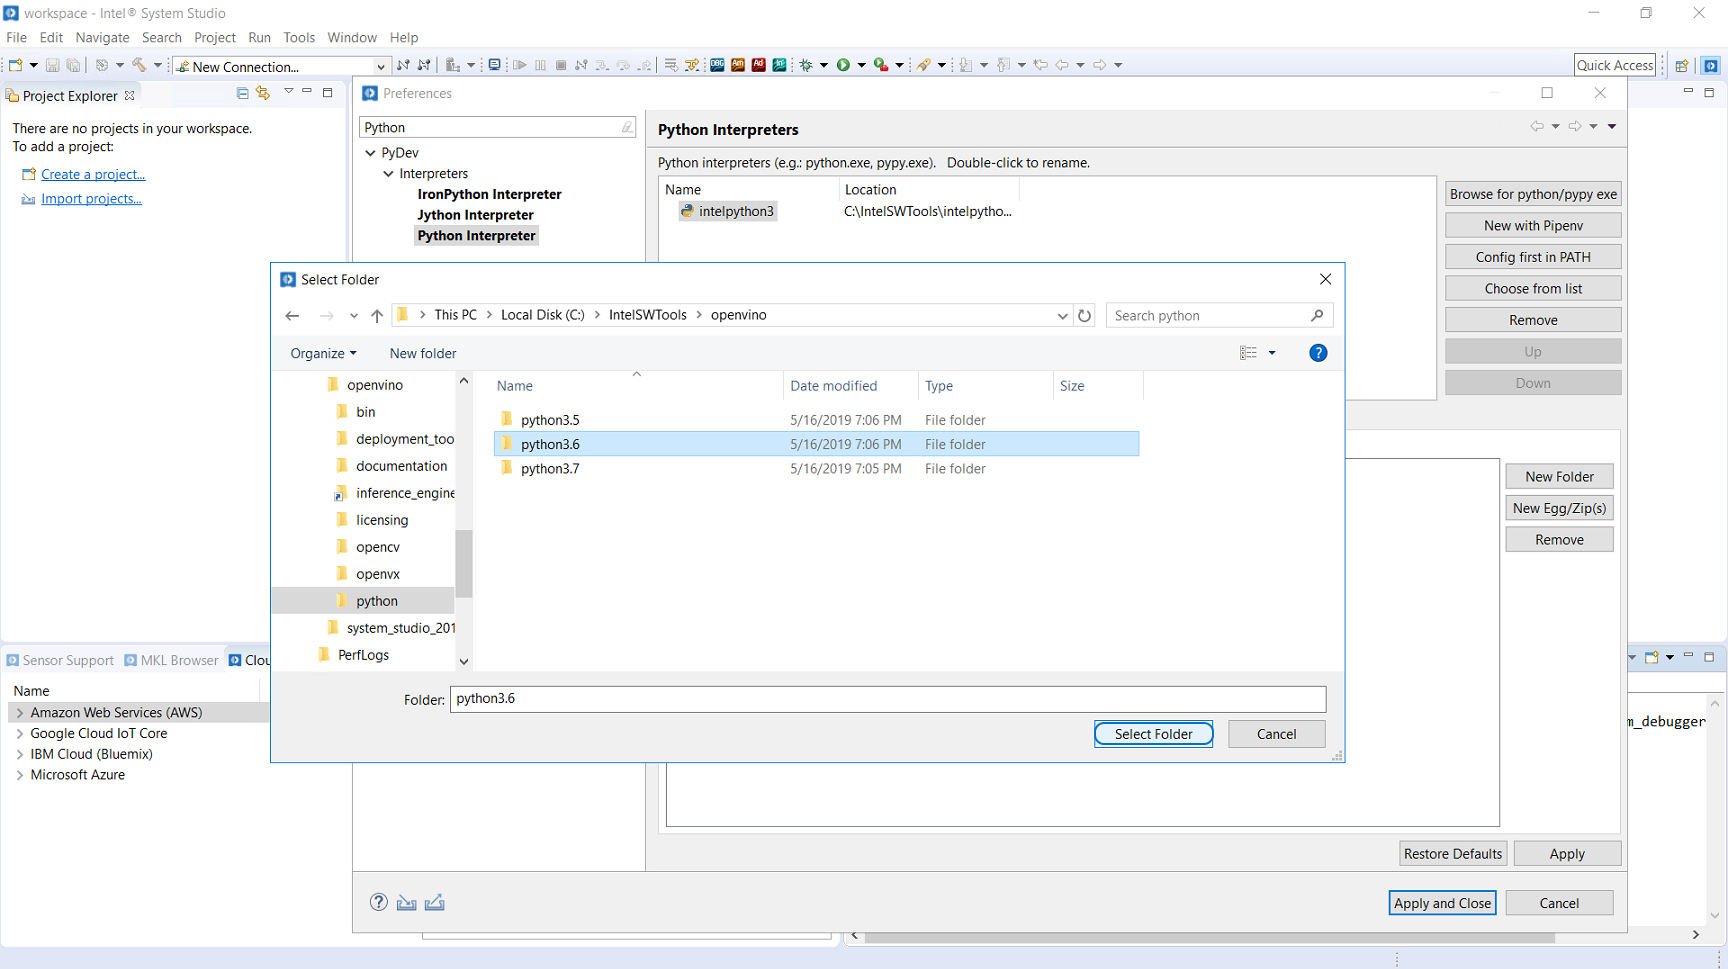Select the python3.7 folder

(816, 468)
